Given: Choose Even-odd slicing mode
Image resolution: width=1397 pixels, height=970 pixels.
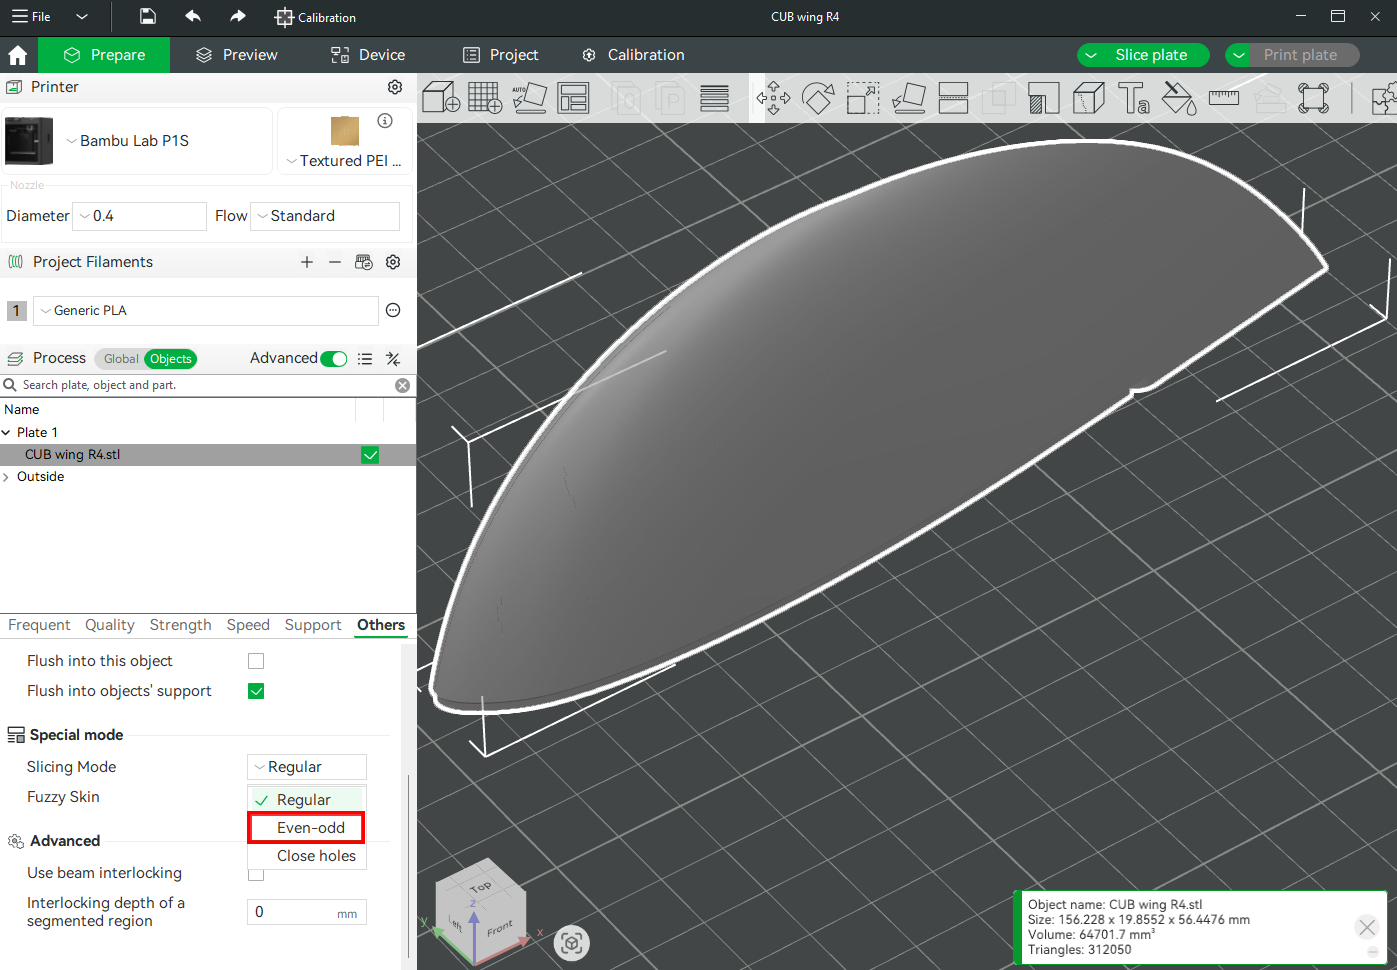Looking at the screenshot, I should 306,828.
